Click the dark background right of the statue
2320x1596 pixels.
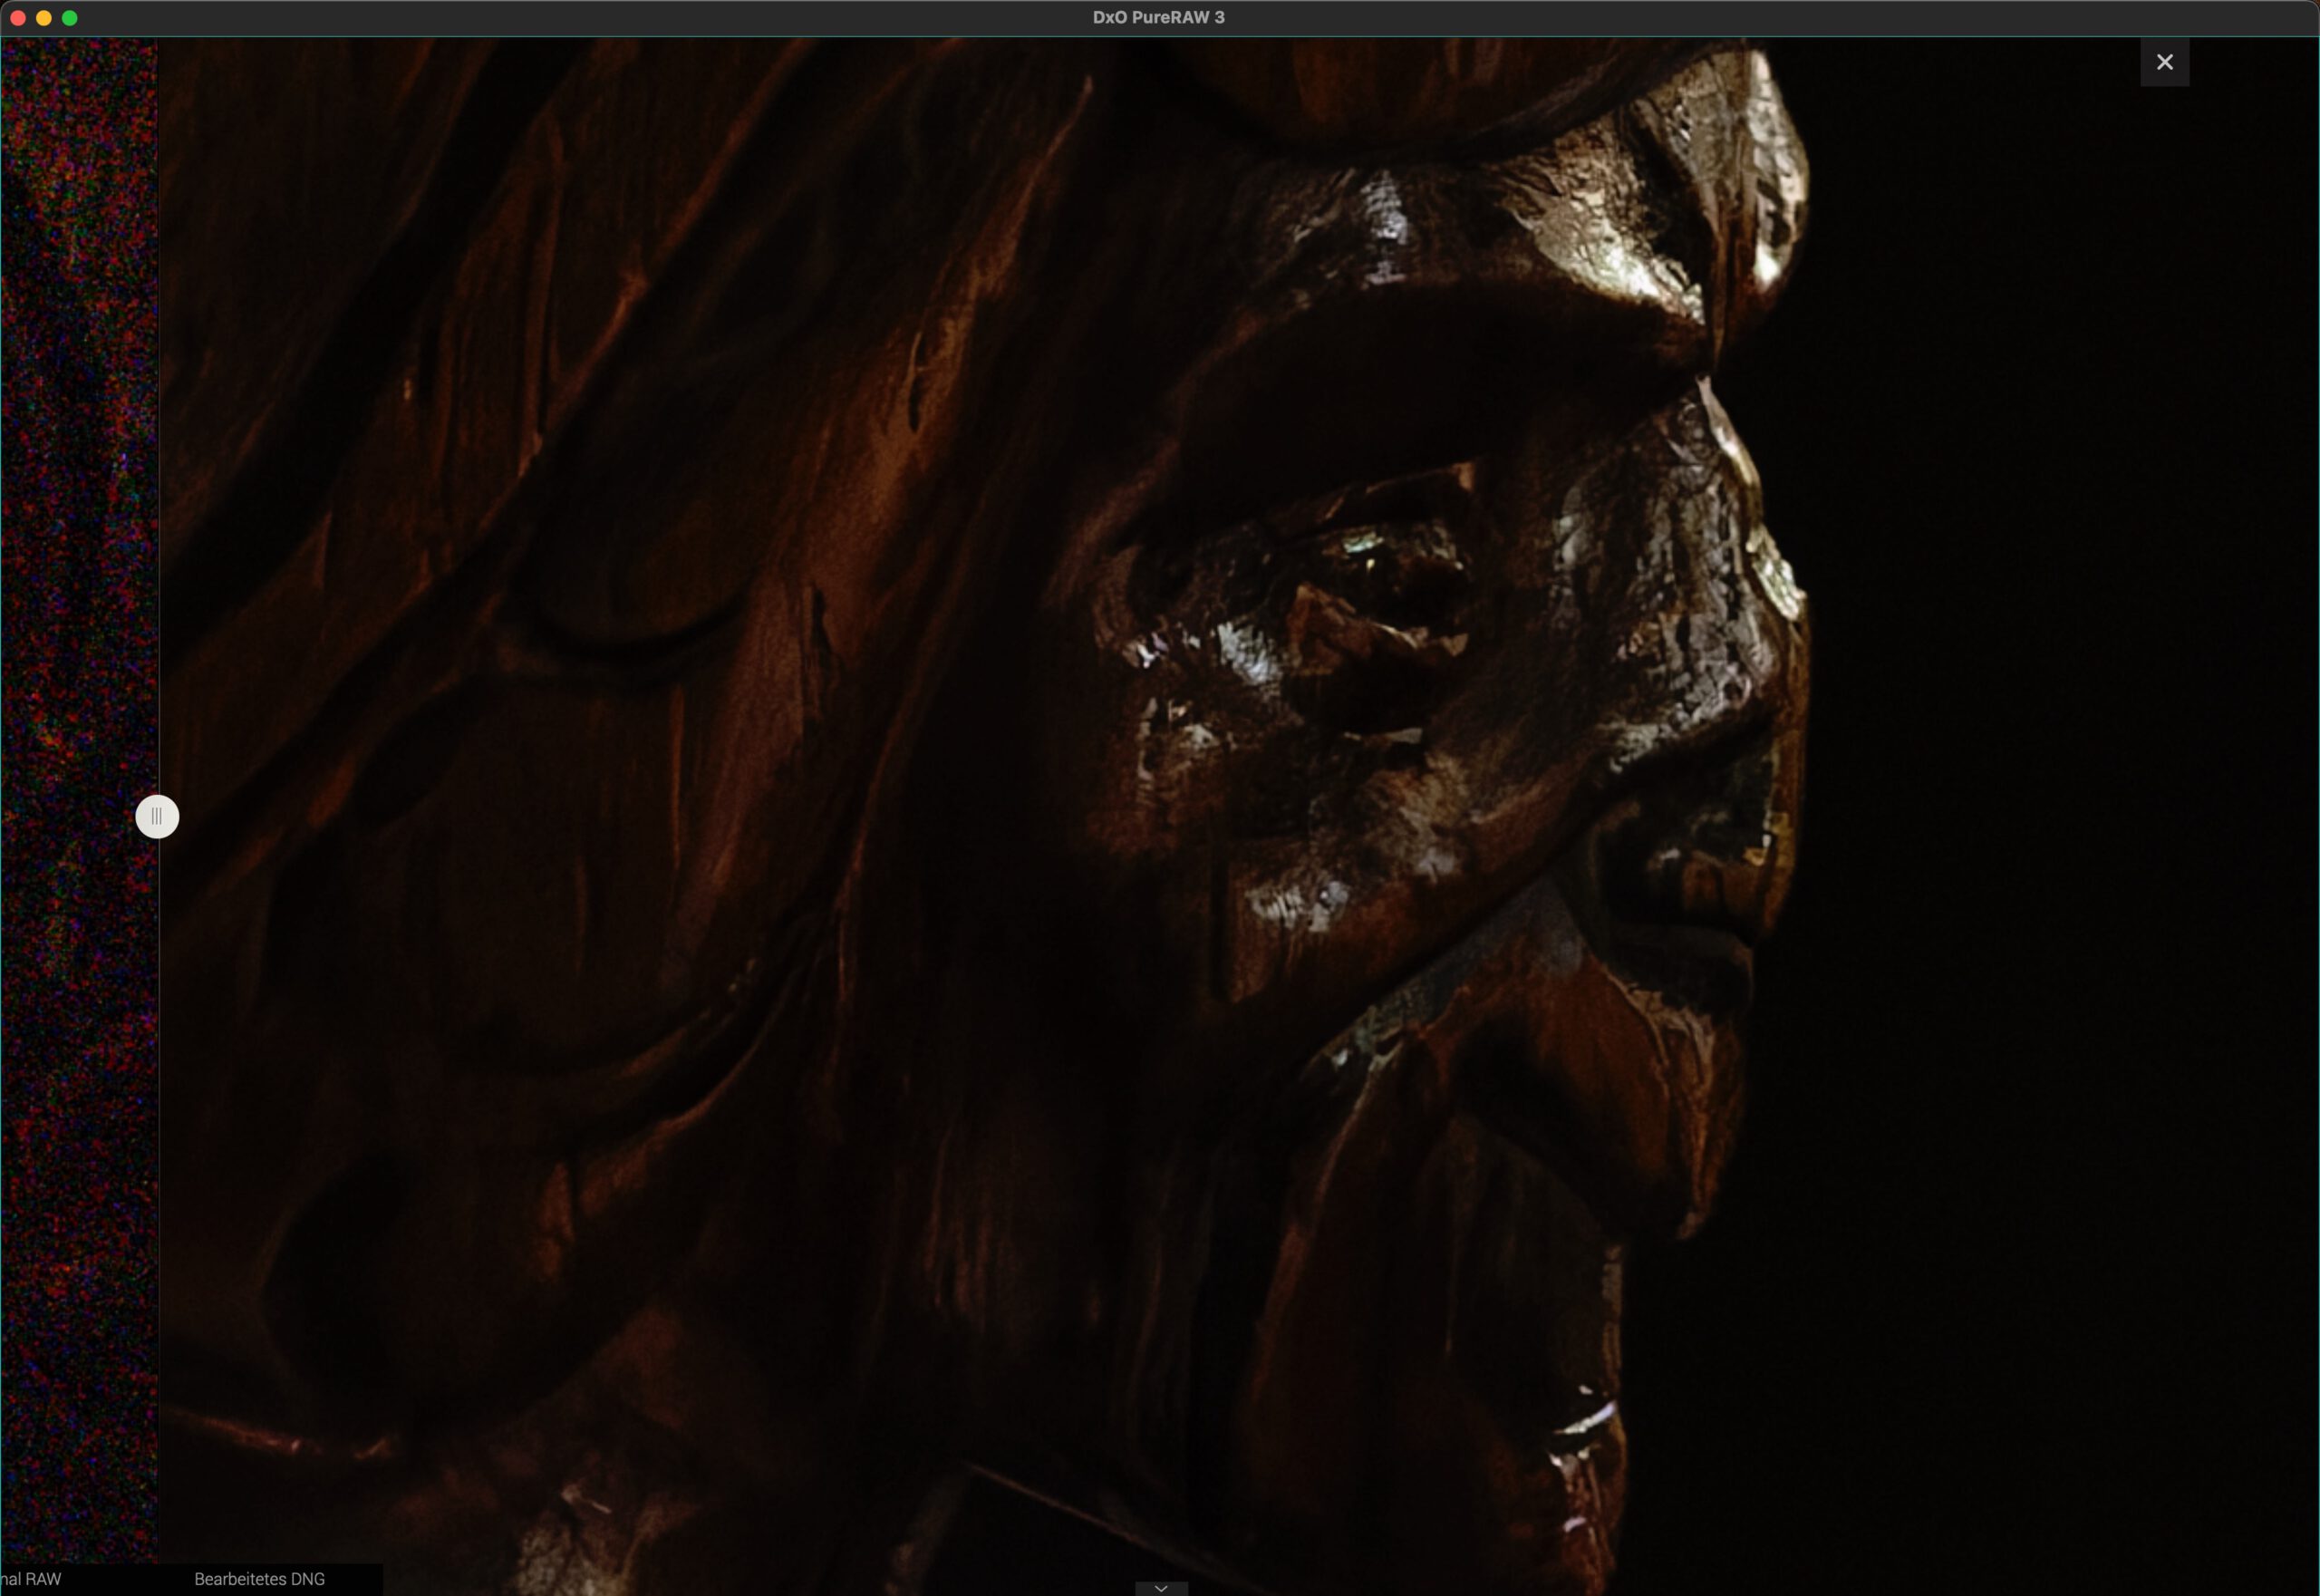pyautogui.click(x=2050, y=800)
